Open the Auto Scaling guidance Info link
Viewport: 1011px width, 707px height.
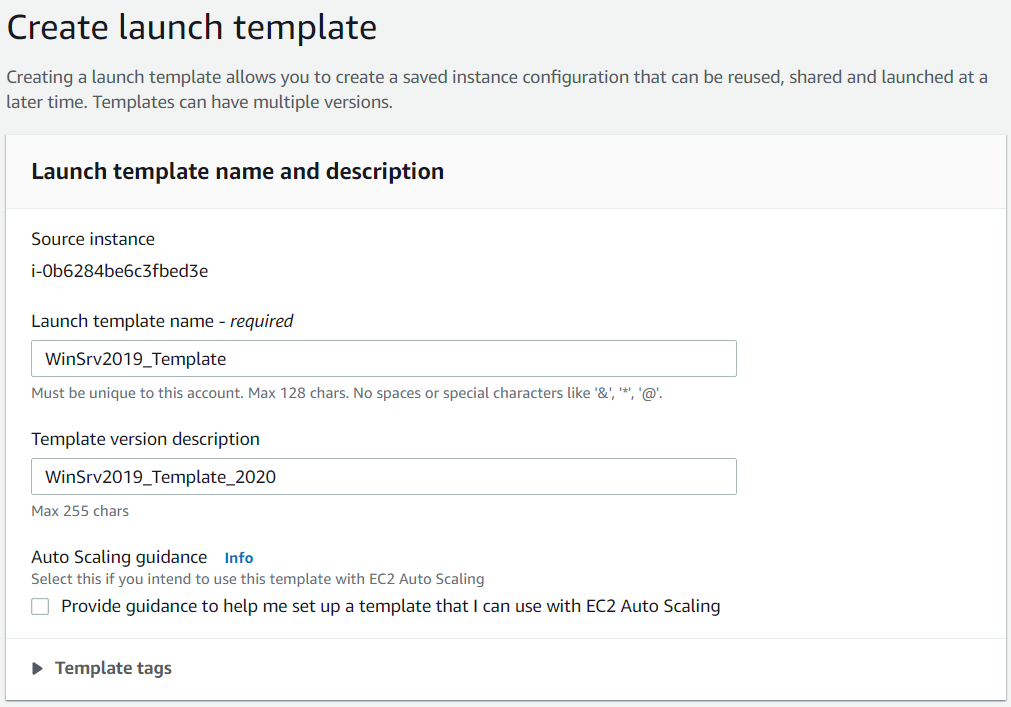(x=238, y=557)
